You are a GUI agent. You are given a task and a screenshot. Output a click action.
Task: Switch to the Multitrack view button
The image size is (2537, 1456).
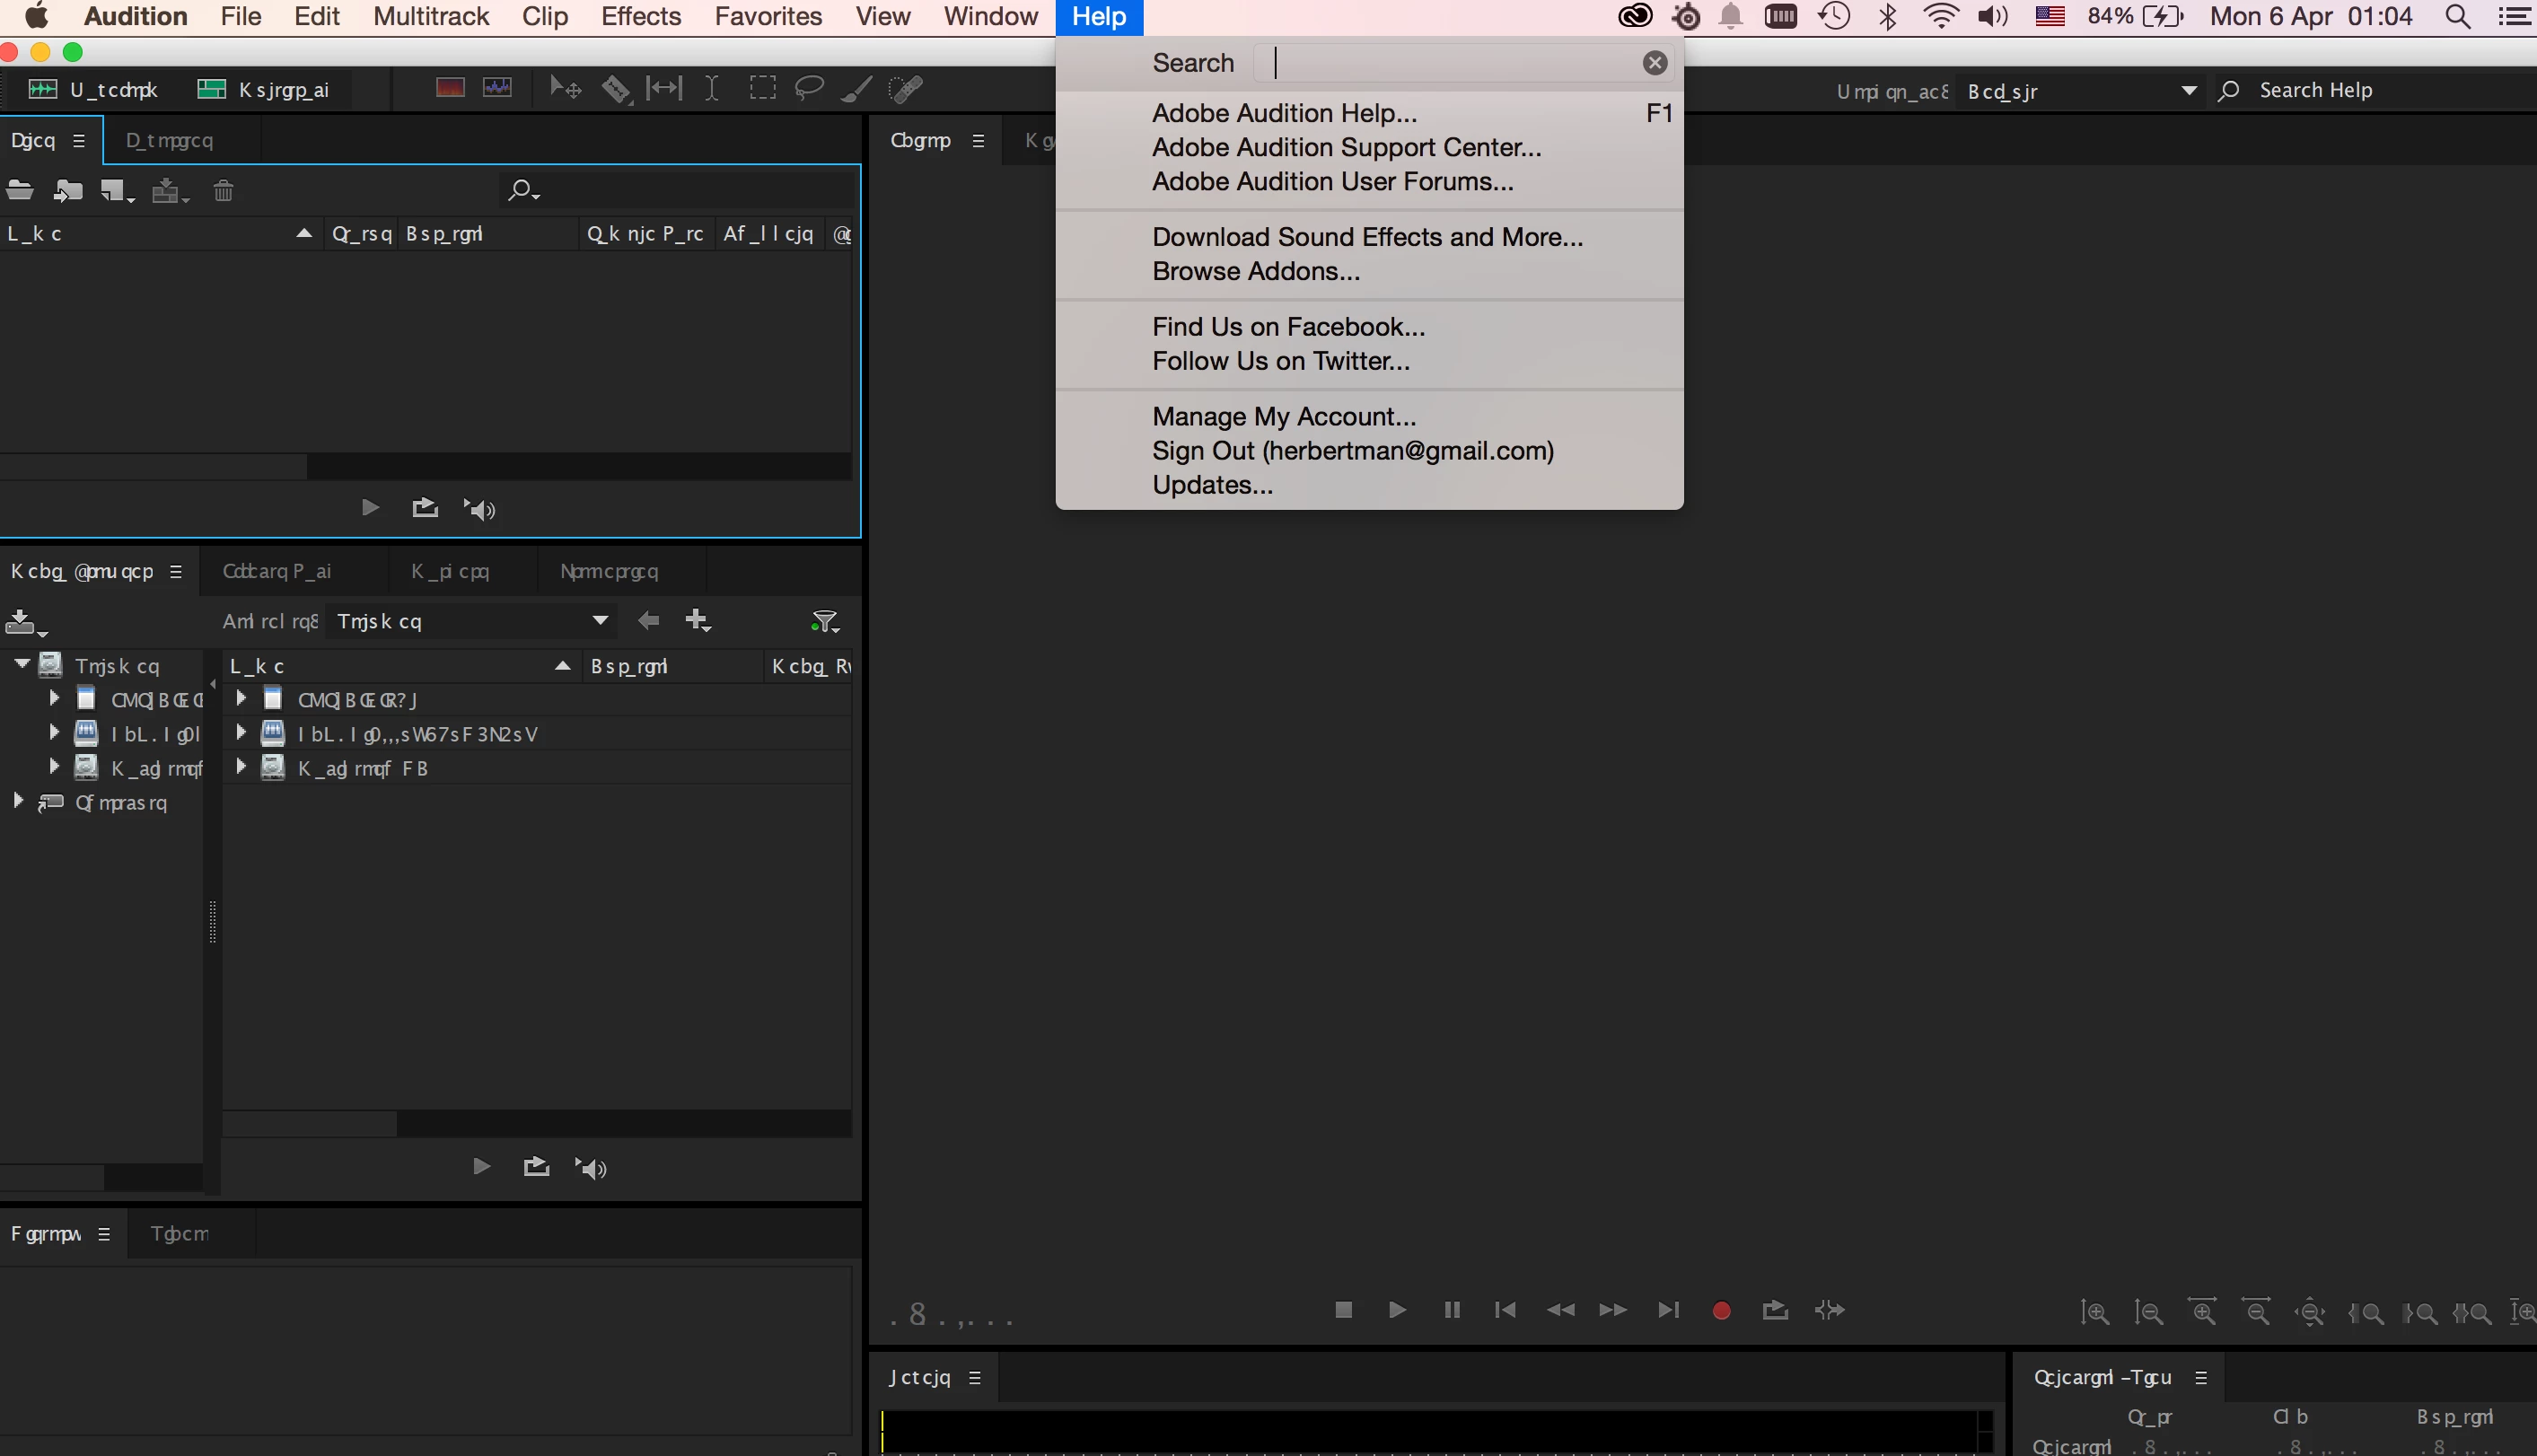point(265,90)
